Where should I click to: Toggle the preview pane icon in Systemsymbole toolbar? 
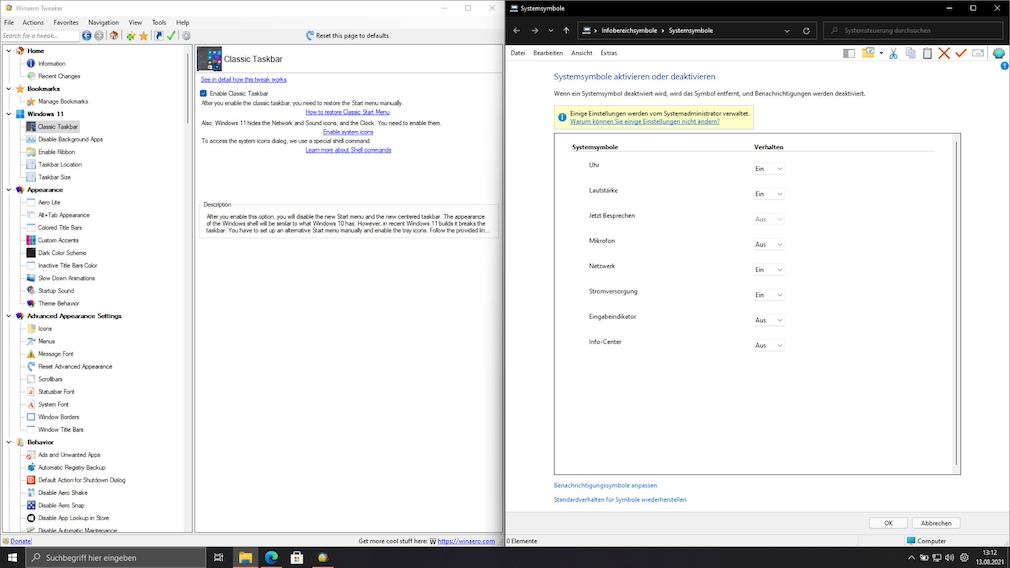849,53
